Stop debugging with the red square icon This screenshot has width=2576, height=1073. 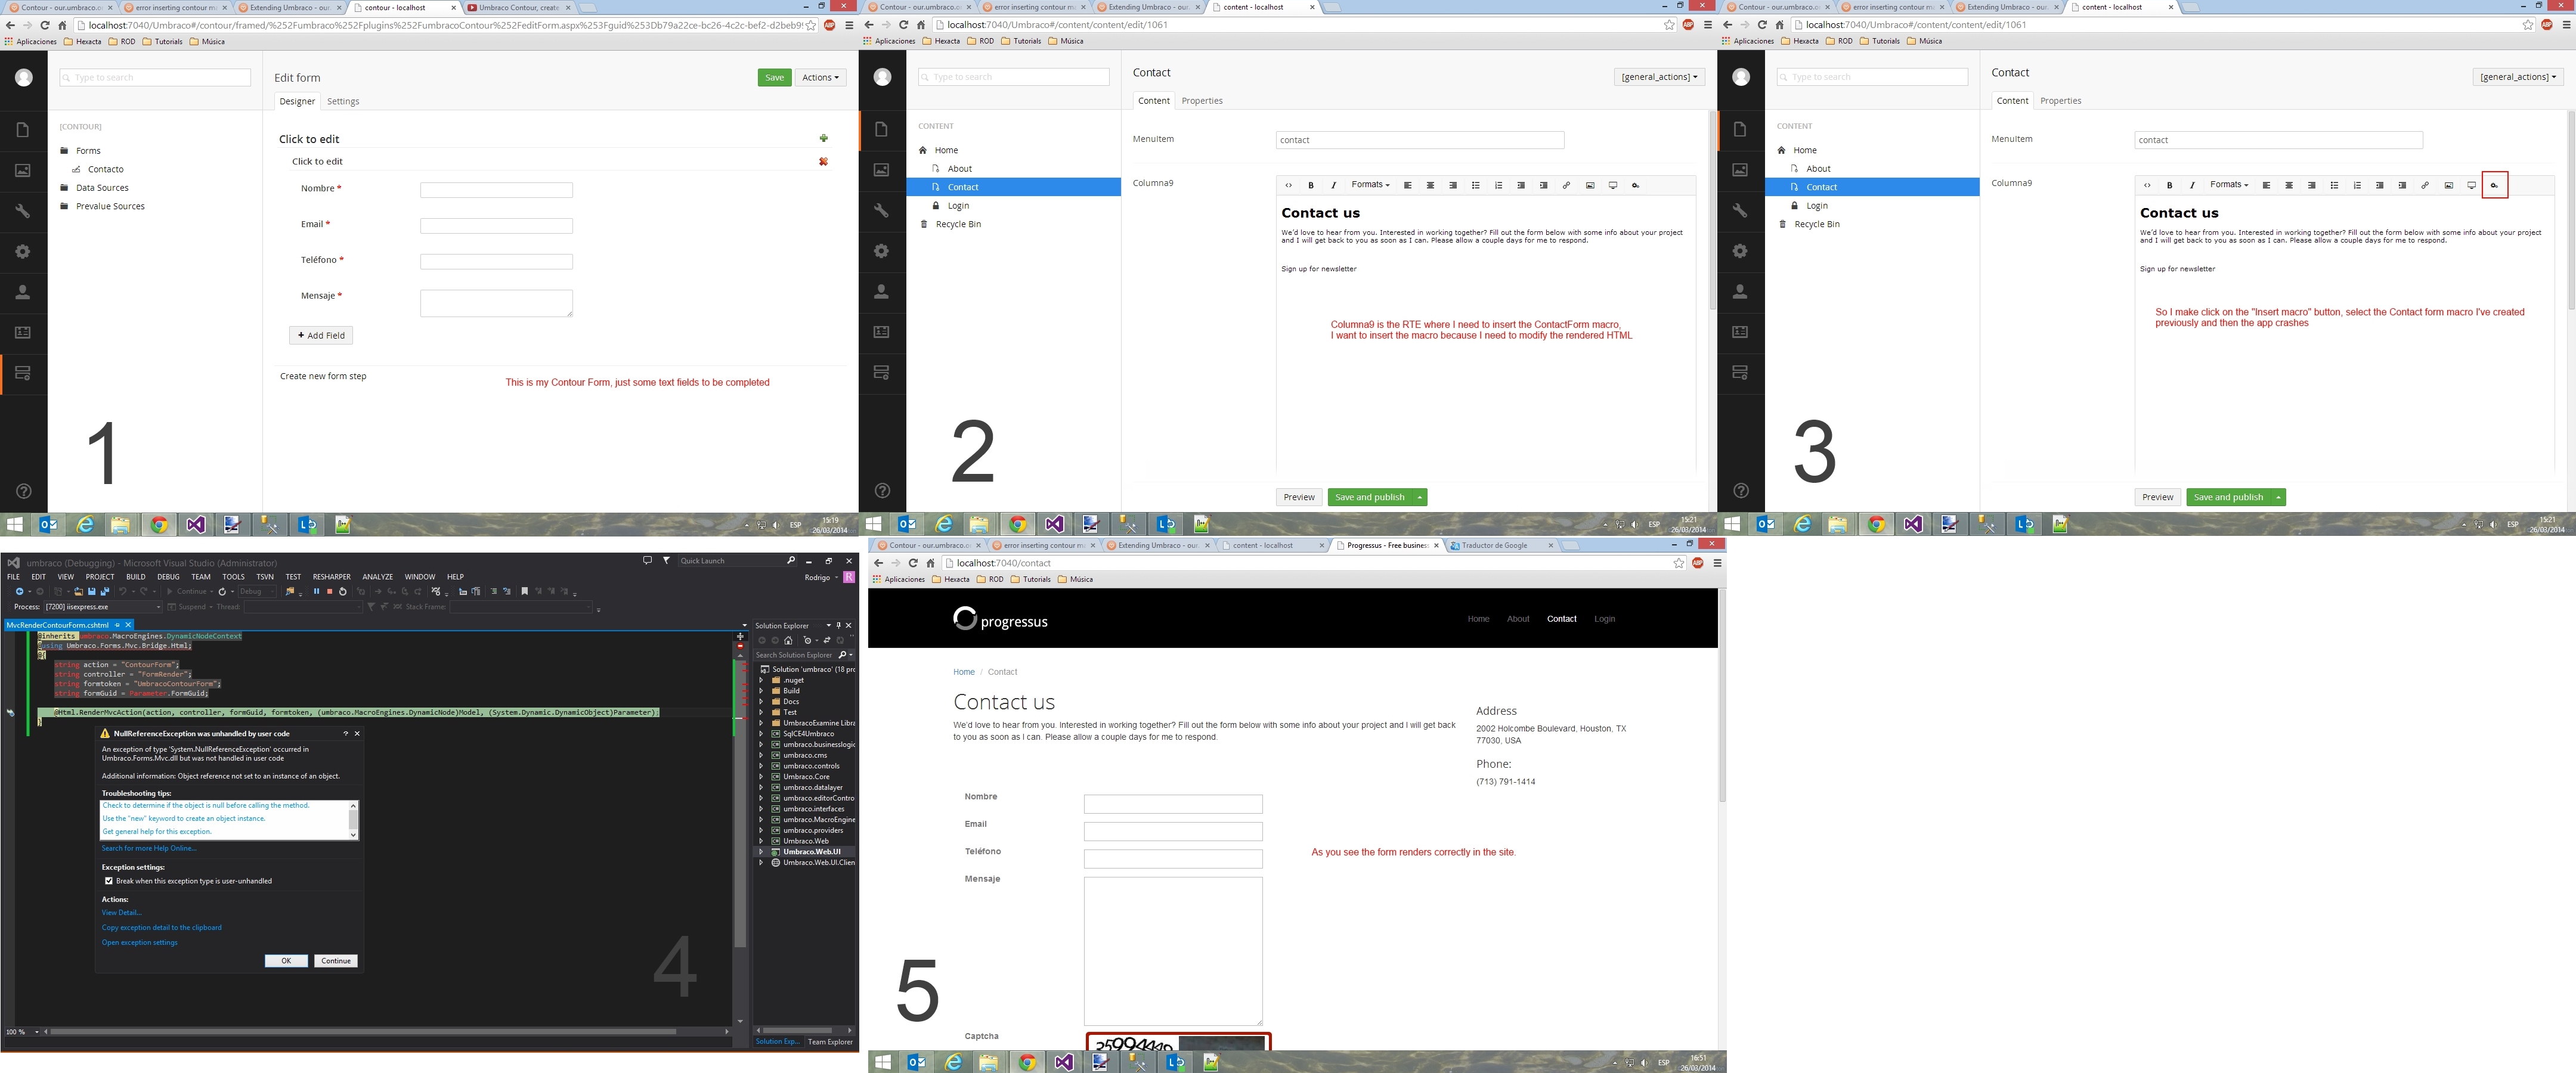coord(329,591)
